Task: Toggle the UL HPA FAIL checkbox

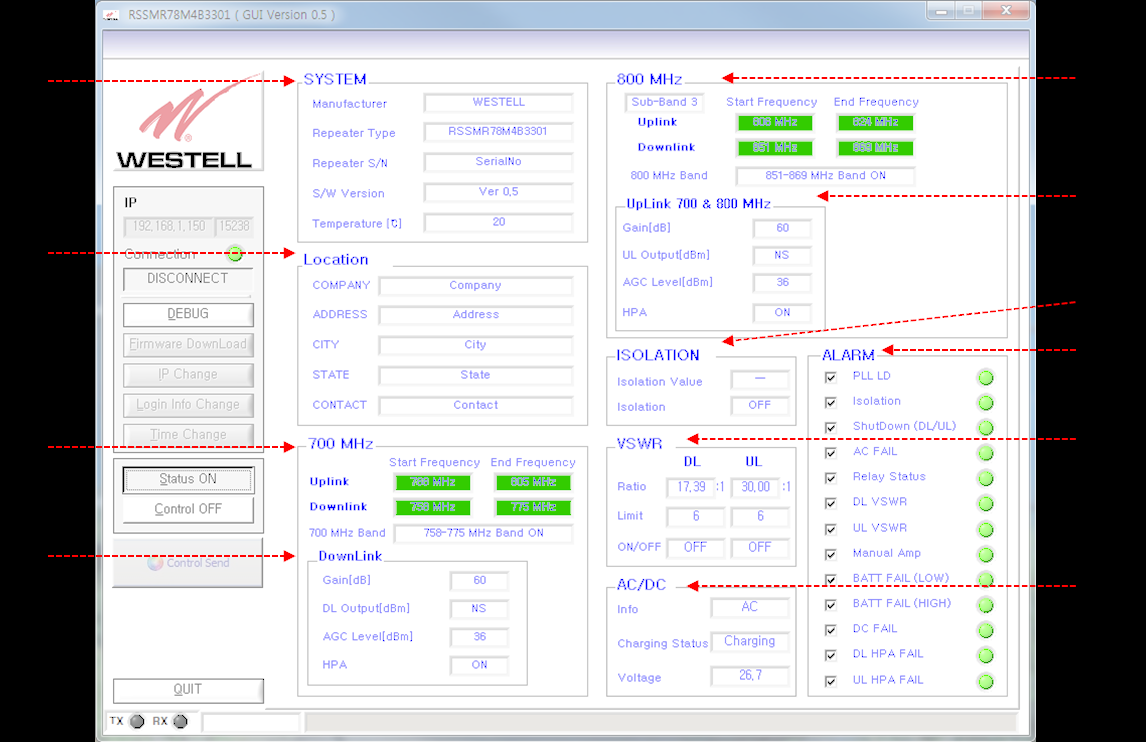Action: (x=830, y=681)
